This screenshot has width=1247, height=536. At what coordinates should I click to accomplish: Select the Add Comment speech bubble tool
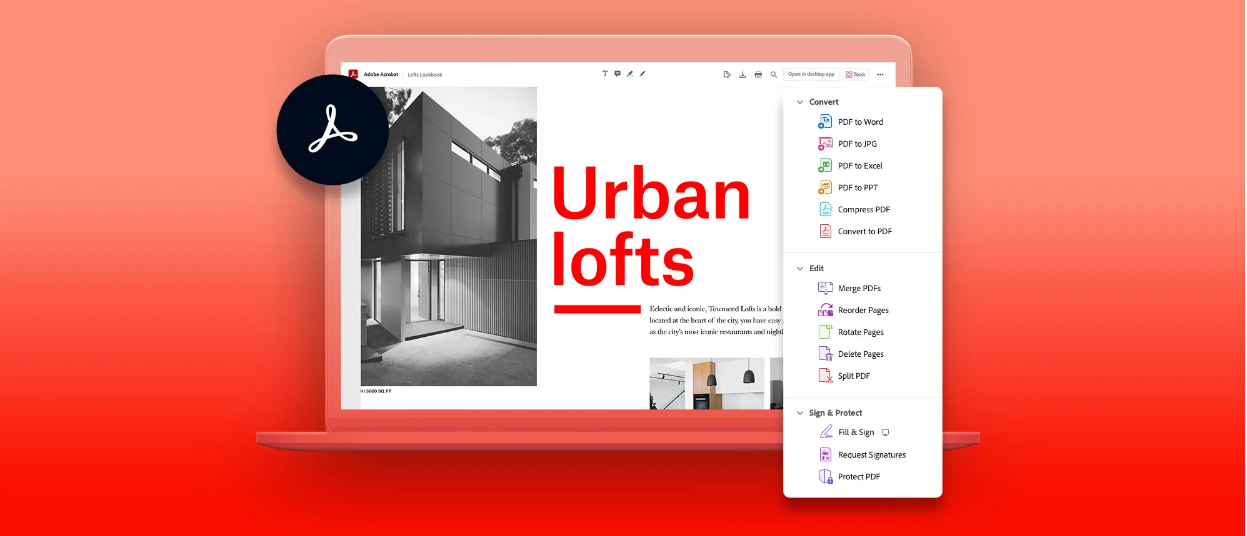click(x=617, y=74)
